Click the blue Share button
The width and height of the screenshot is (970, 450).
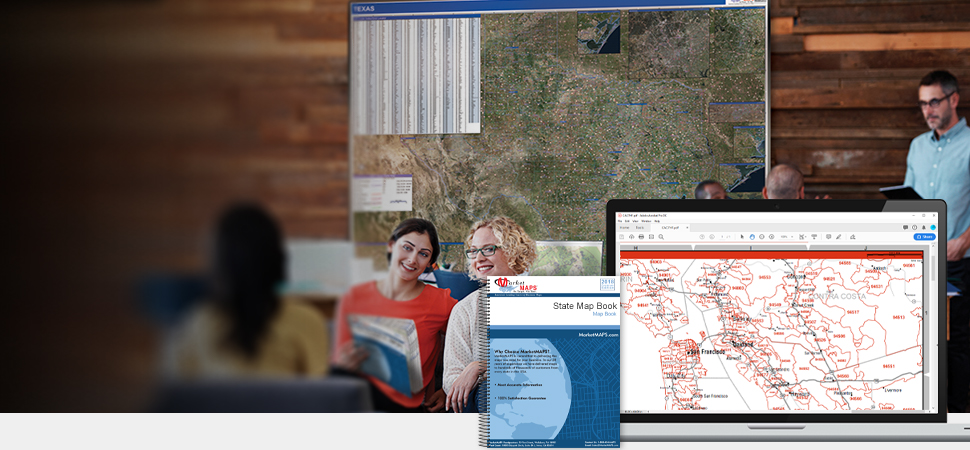coord(925,236)
